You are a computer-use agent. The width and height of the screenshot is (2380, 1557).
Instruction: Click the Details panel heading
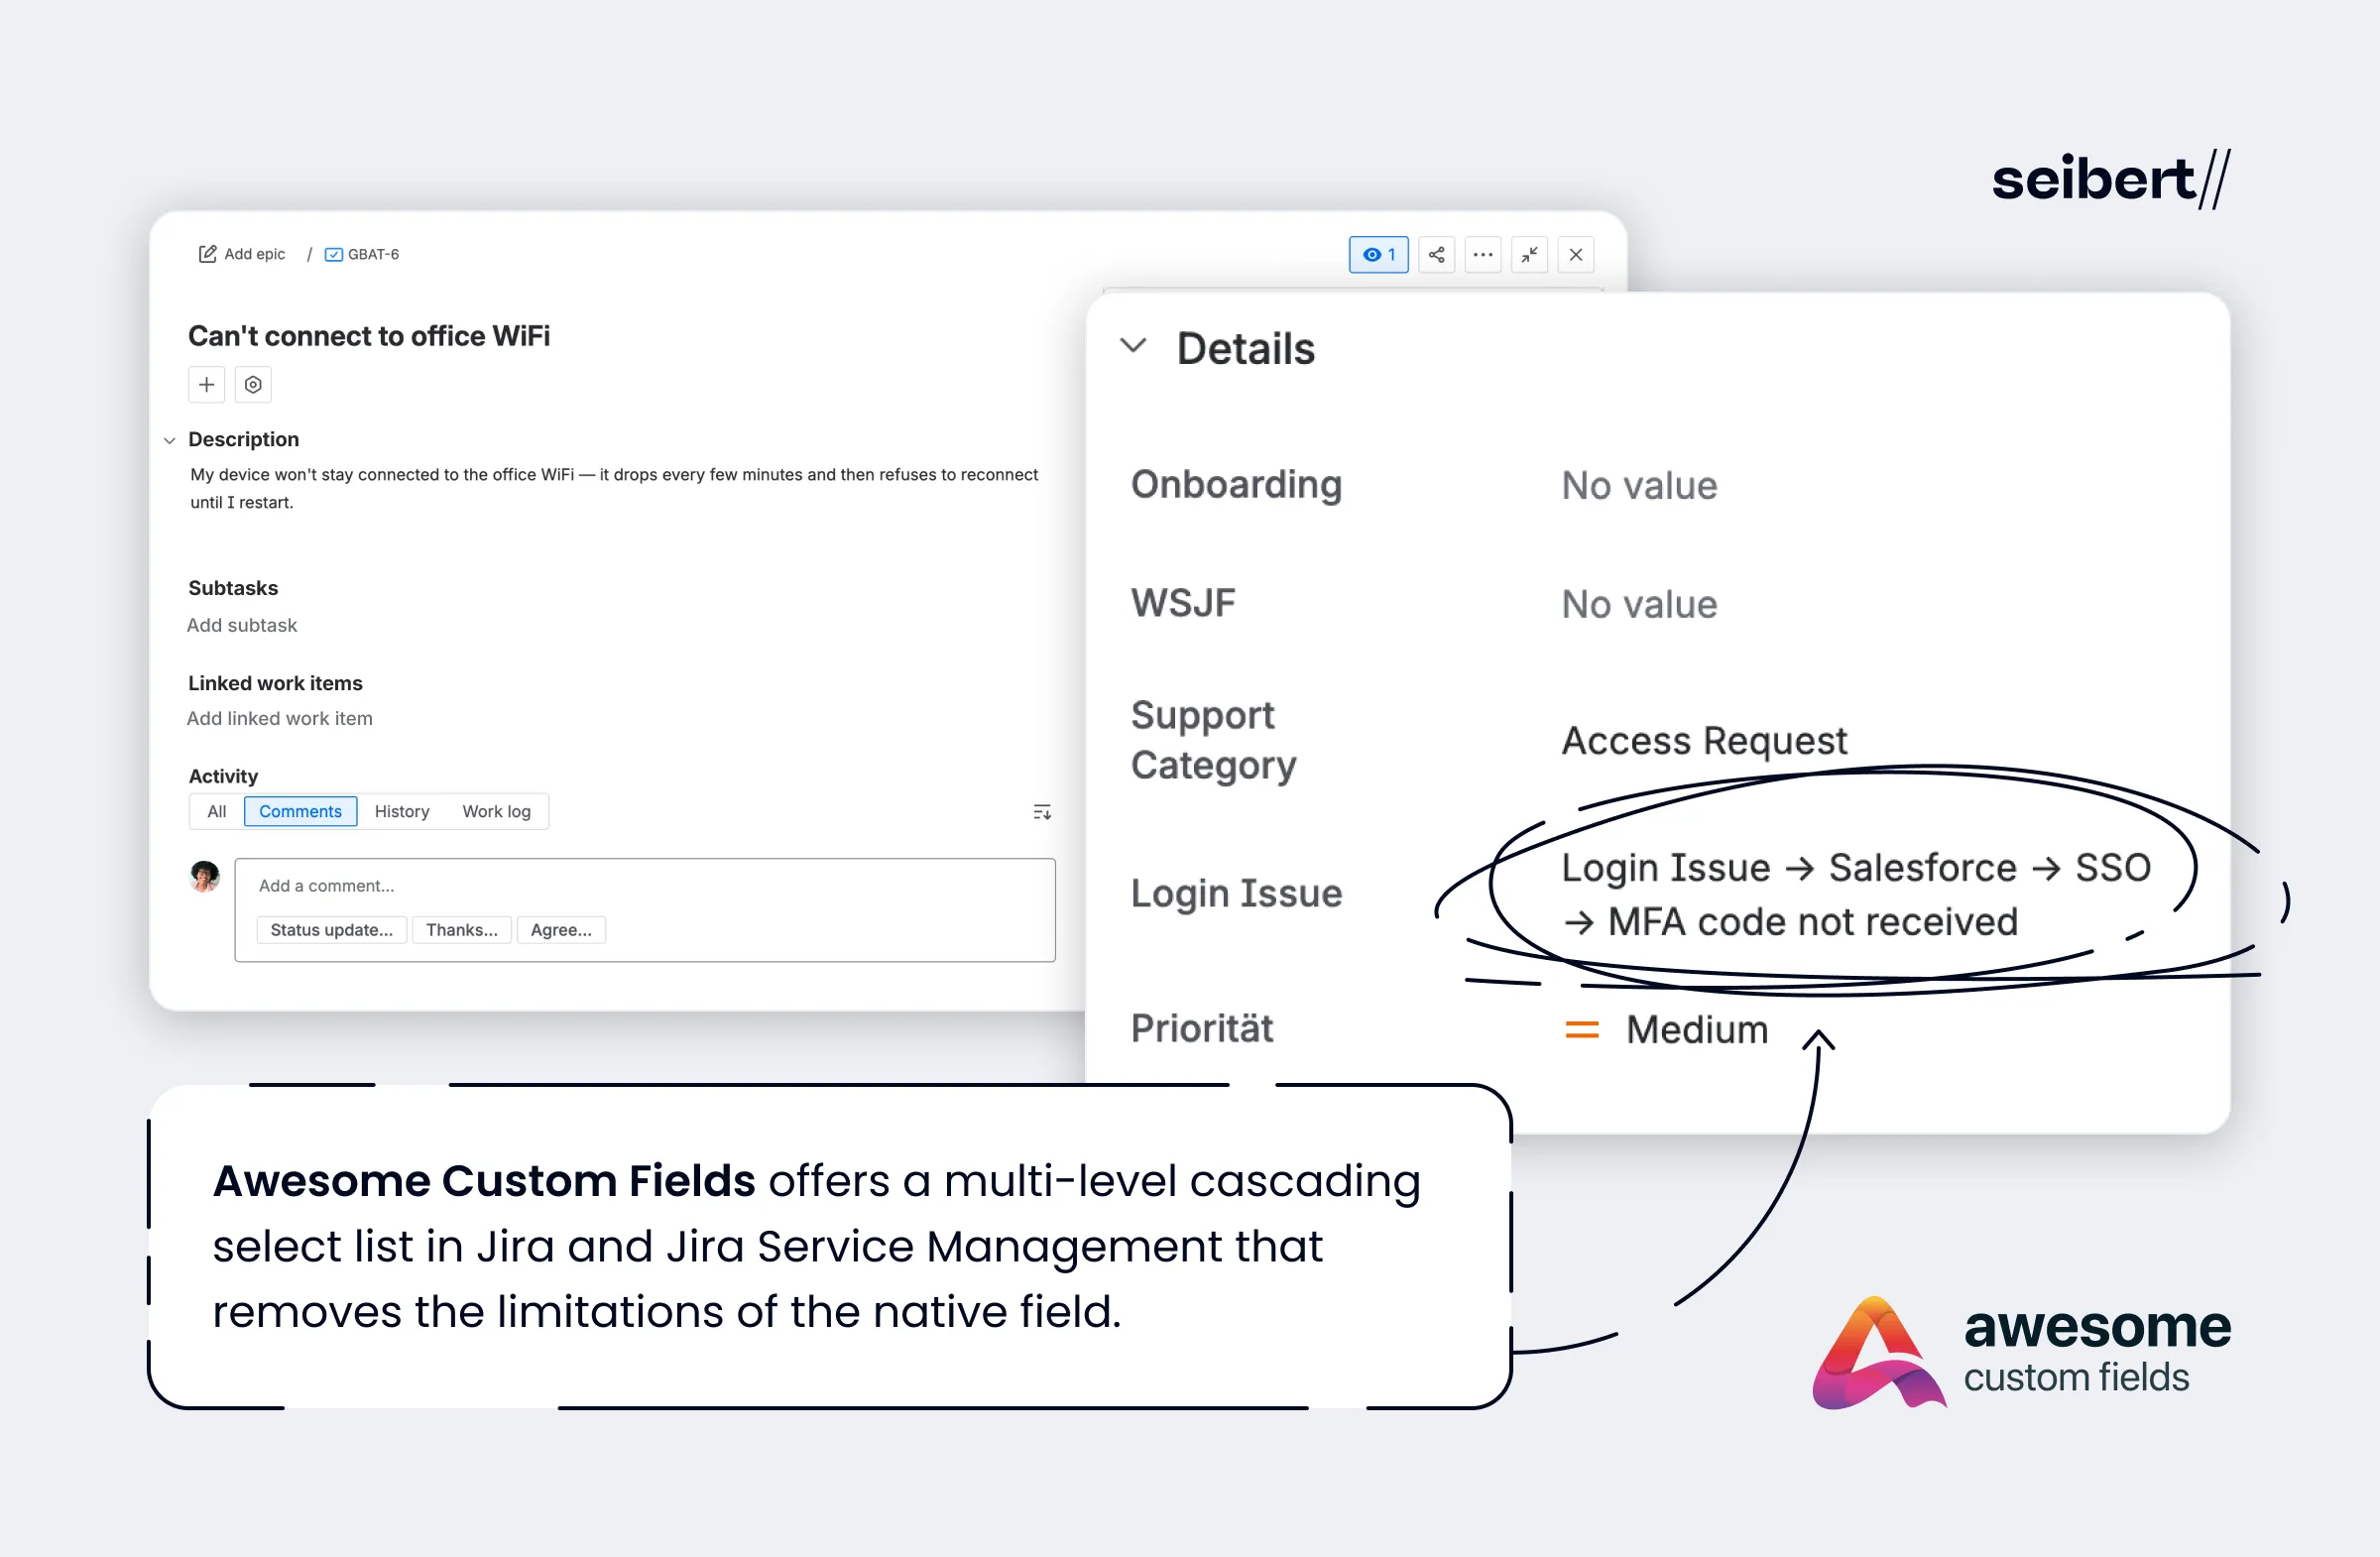click(x=1245, y=349)
